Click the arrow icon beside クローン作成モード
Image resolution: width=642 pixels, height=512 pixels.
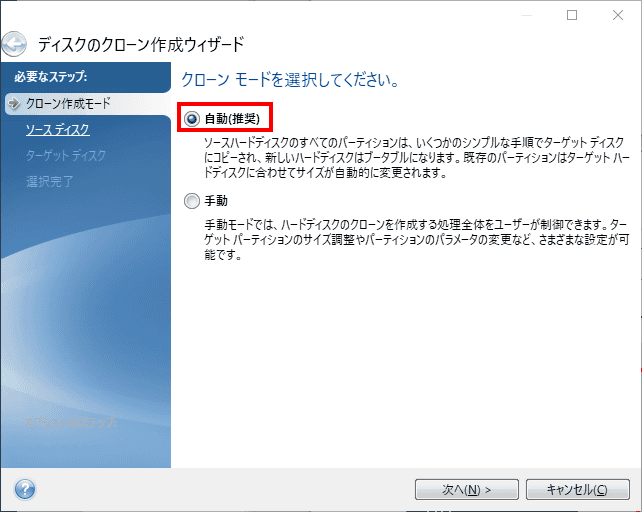(x=15, y=104)
